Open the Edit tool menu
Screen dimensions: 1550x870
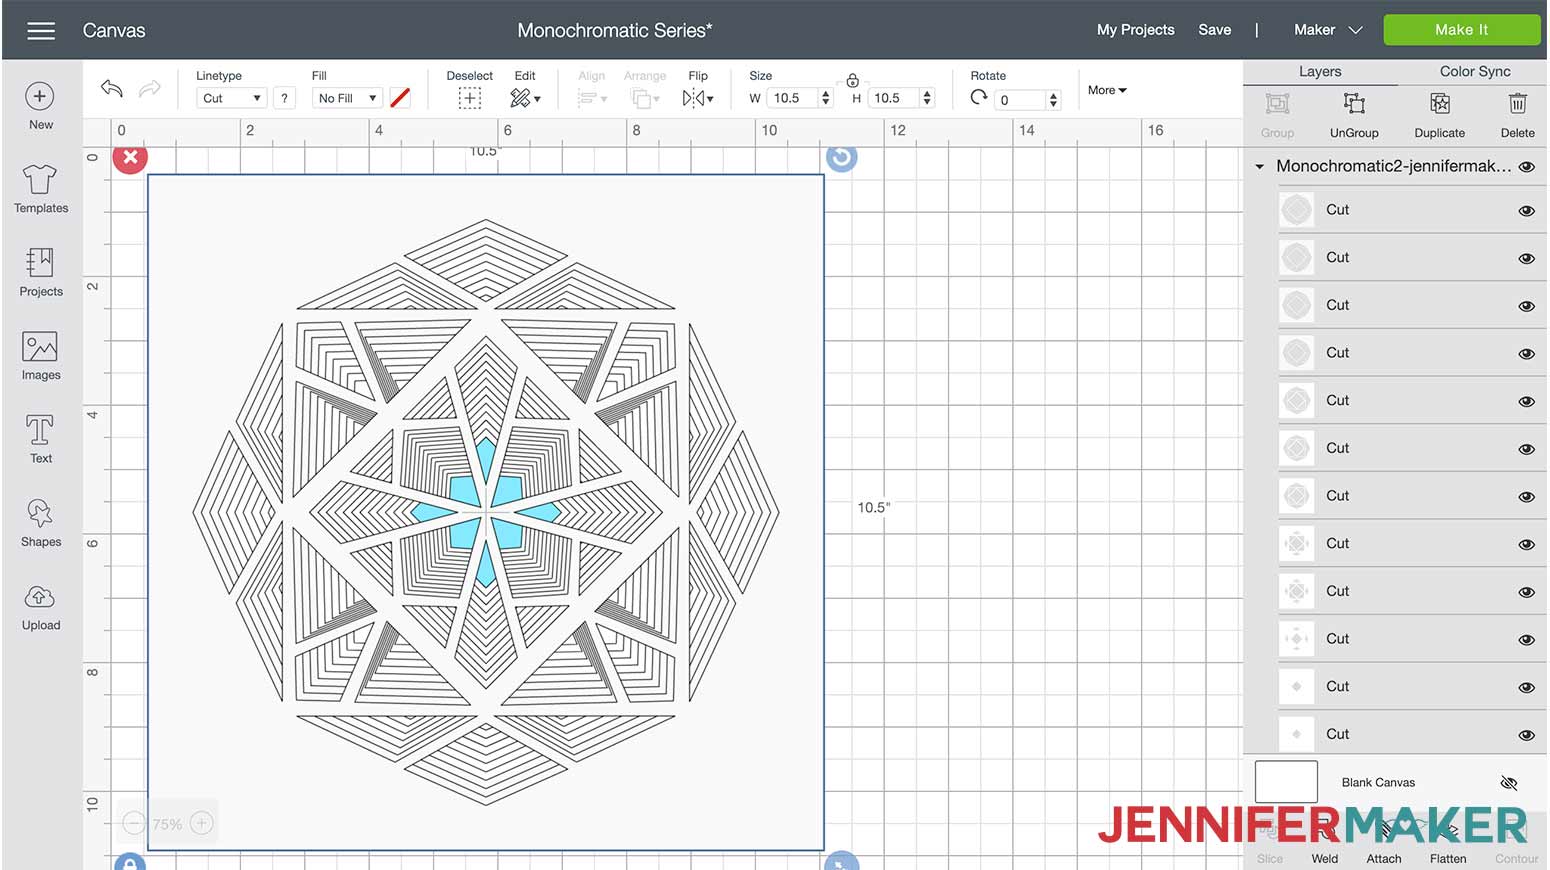click(x=525, y=98)
